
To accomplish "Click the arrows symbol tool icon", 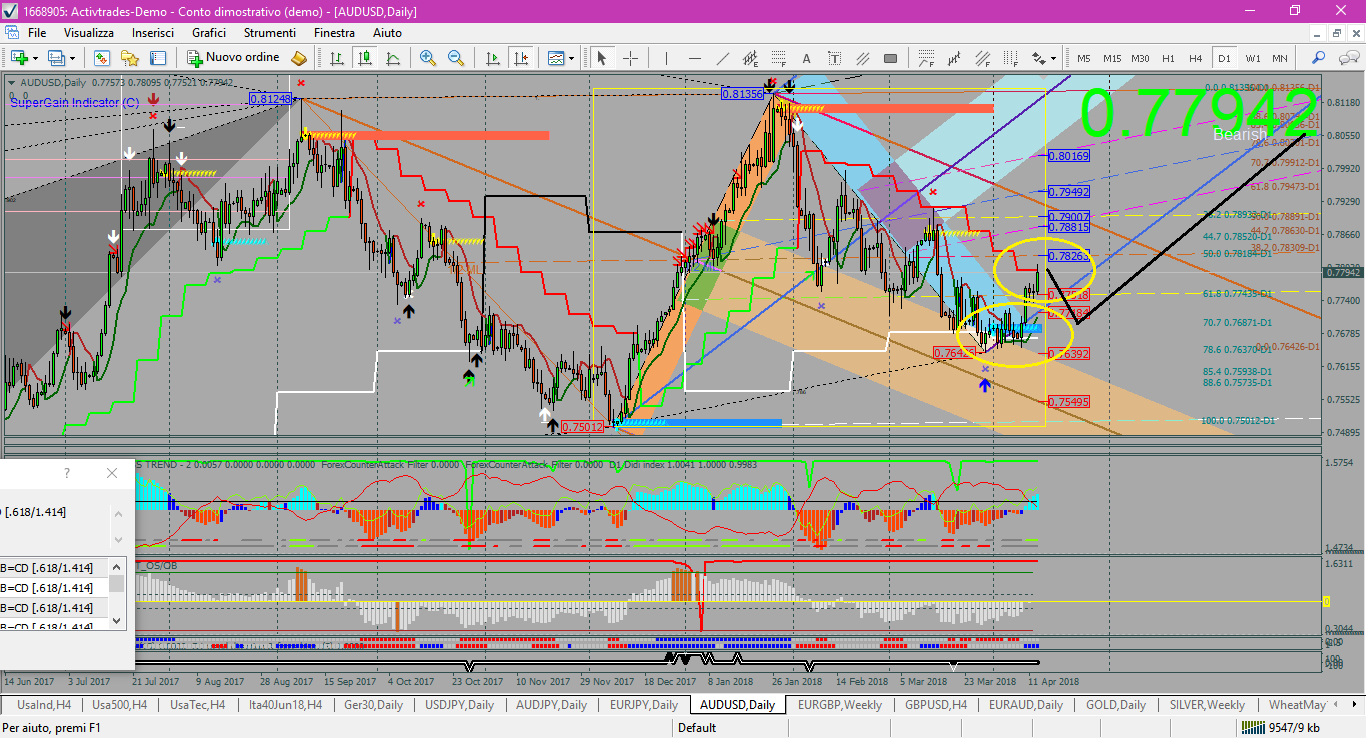I will pos(1037,58).
